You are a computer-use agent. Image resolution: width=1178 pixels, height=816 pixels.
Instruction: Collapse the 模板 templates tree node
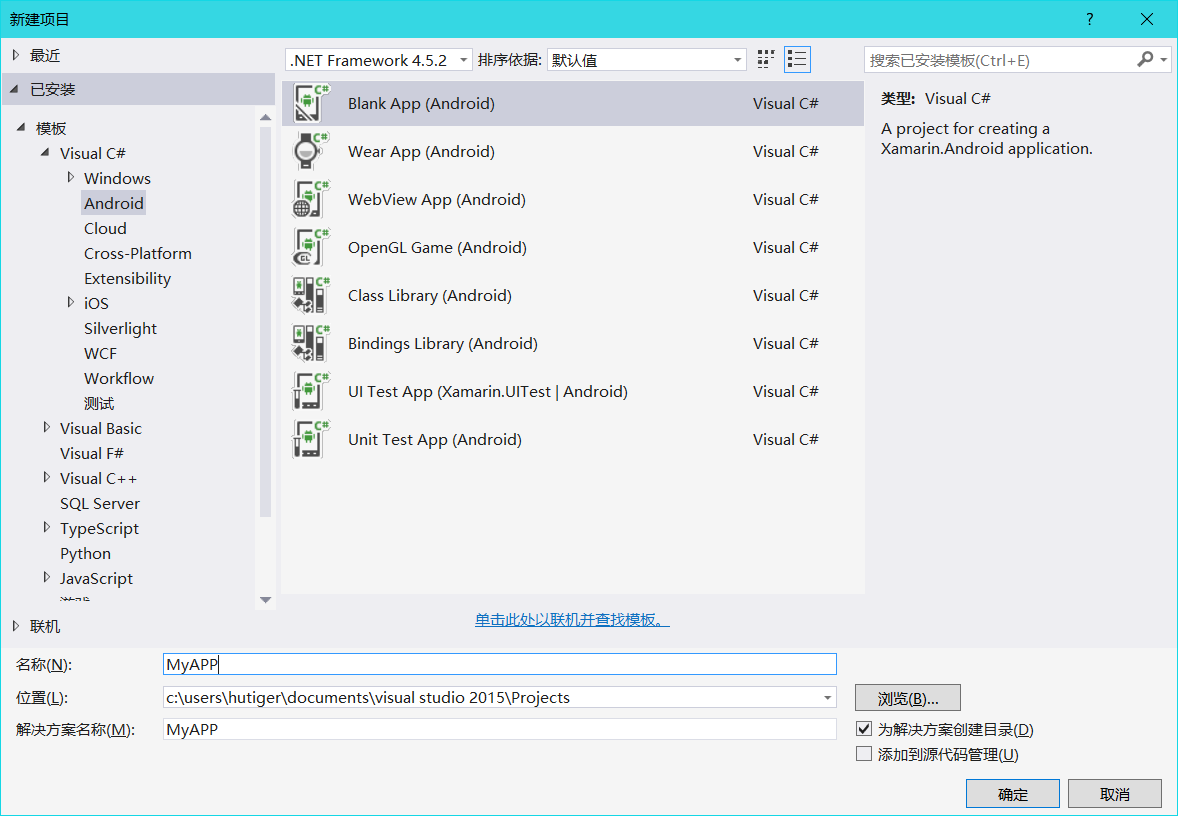[21, 128]
